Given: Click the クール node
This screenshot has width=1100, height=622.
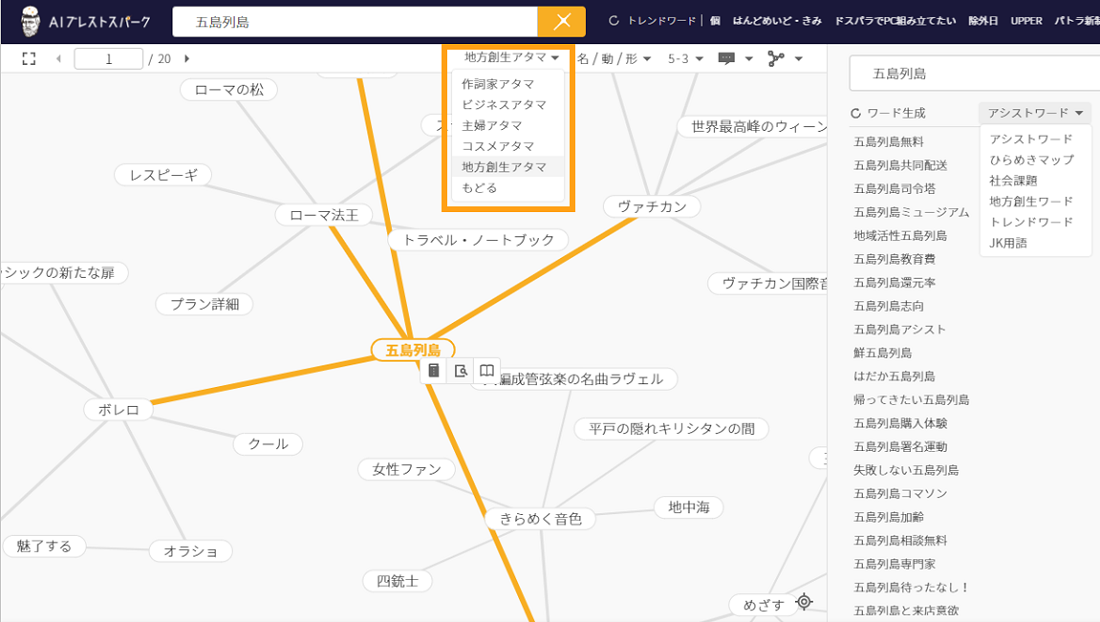Looking at the screenshot, I should coord(268,444).
